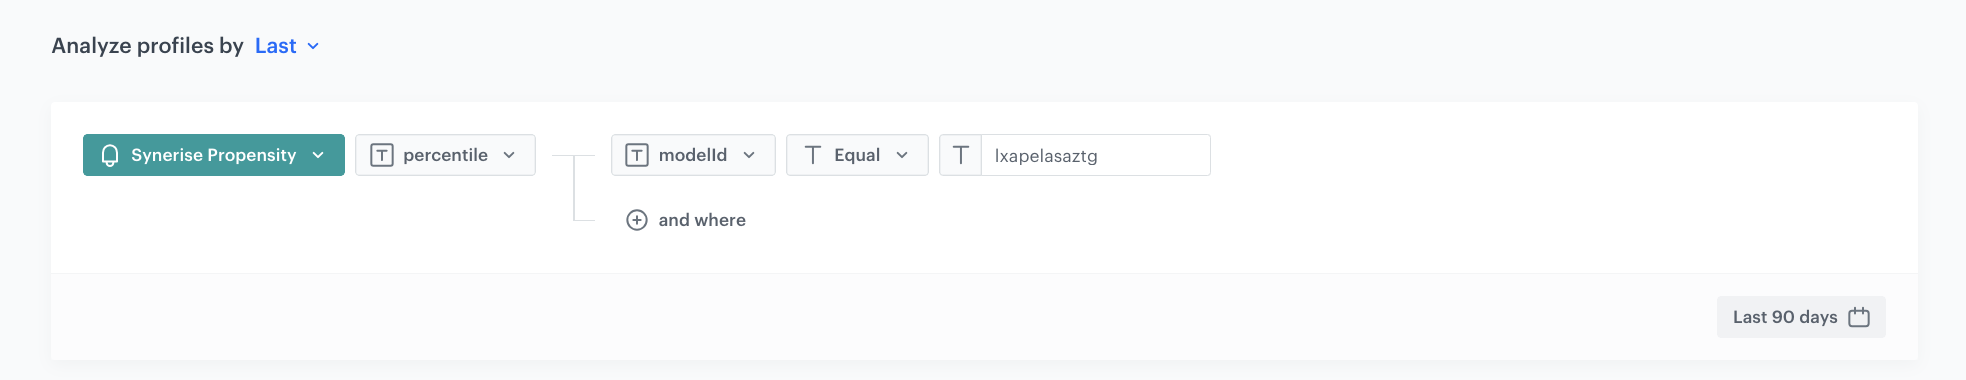Open the Synerise Propensity event dropdown
This screenshot has width=1966, height=380.
tap(214, 155)
